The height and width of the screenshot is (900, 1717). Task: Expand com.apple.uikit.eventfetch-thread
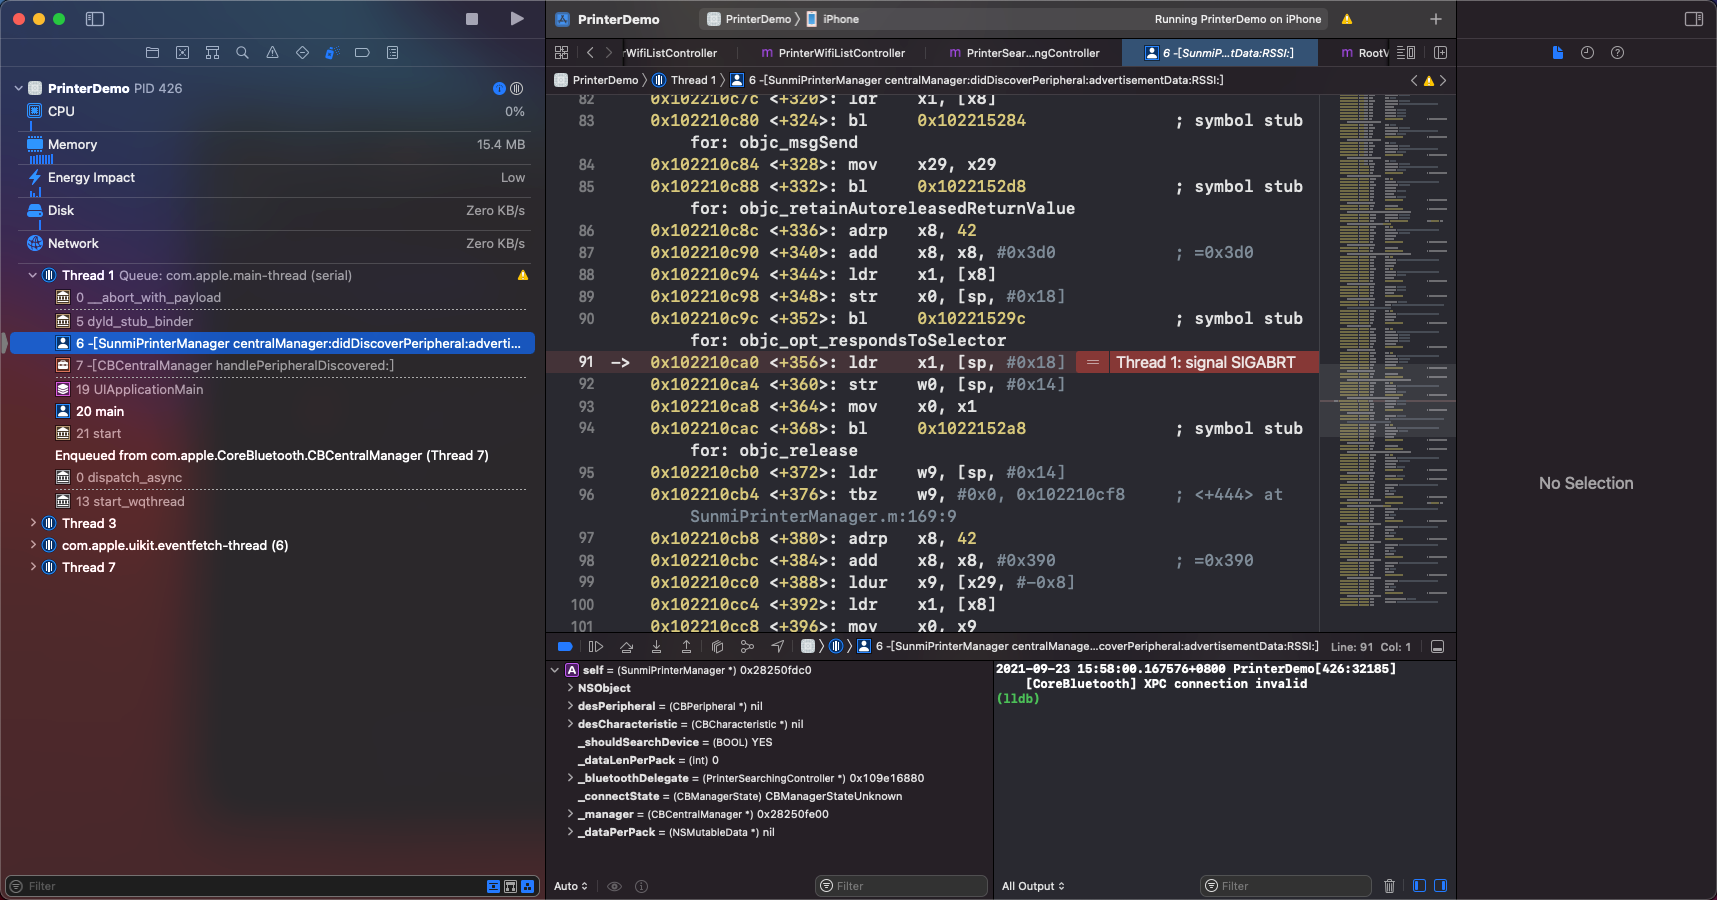[x=32, y=545]
